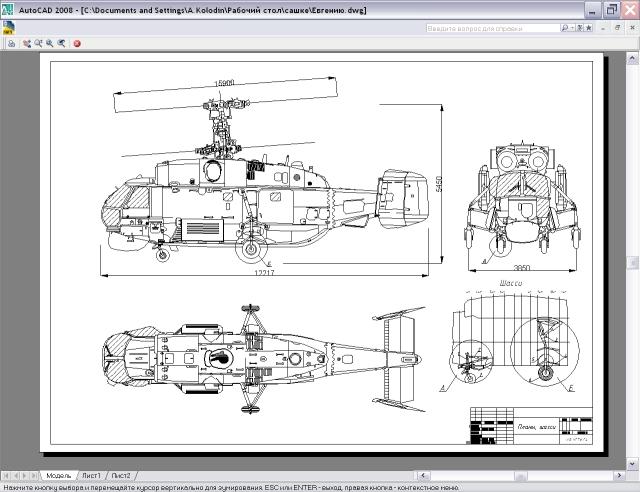Click the horizontal scrollbar thumb
Image resolution: width=640 pixels, height=492 pixels.
coord(520,476)
